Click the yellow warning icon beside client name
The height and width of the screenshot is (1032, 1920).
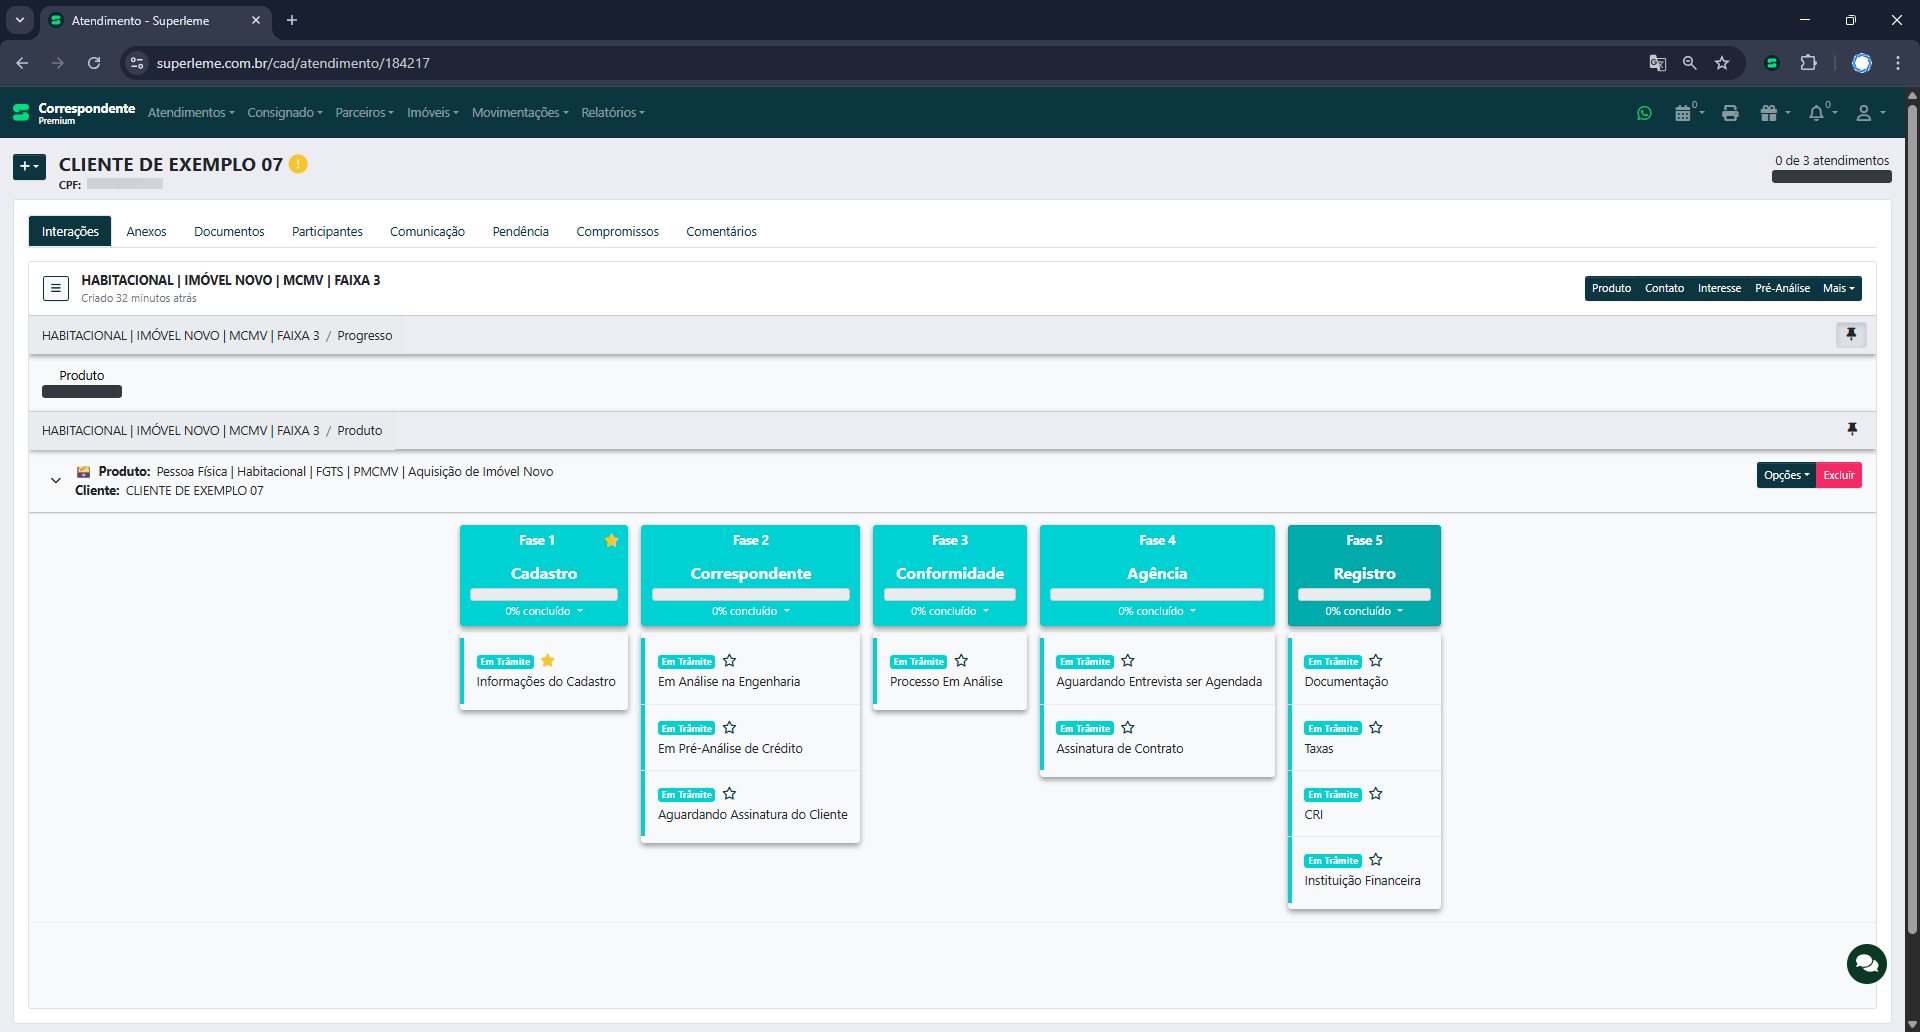(x=298, y=164)
